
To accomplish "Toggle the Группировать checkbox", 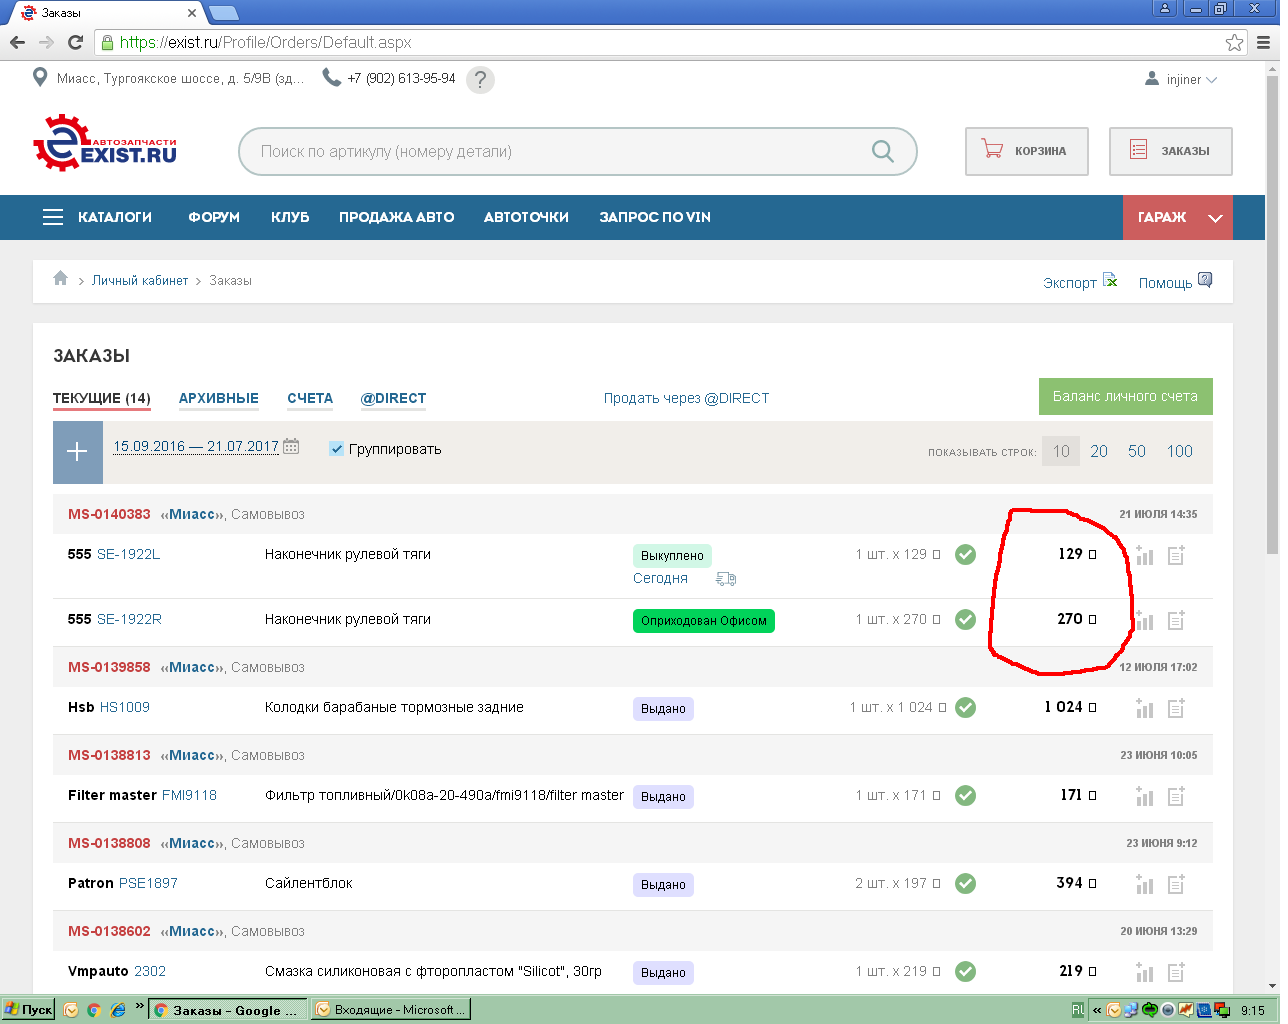I will pyautogui.click(x=337, y=449).
